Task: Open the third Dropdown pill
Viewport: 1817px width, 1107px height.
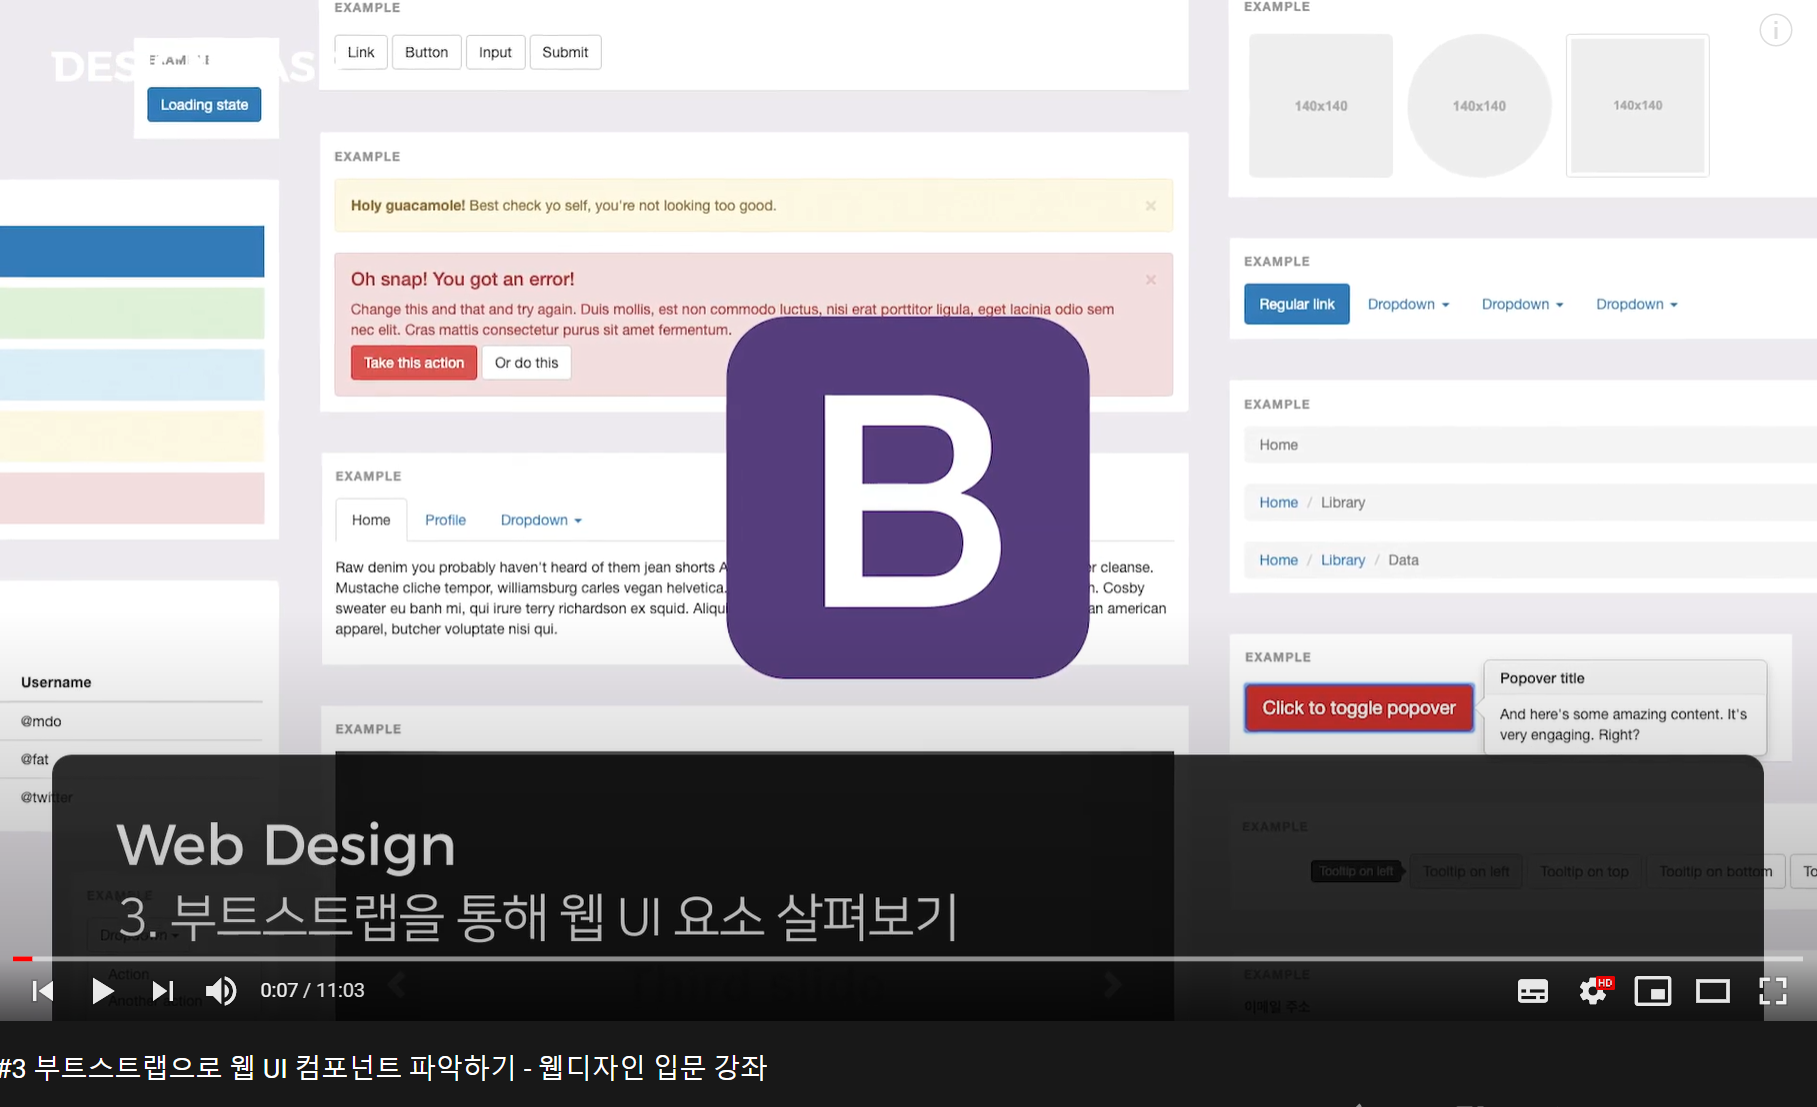Action: click(1636, 304)
